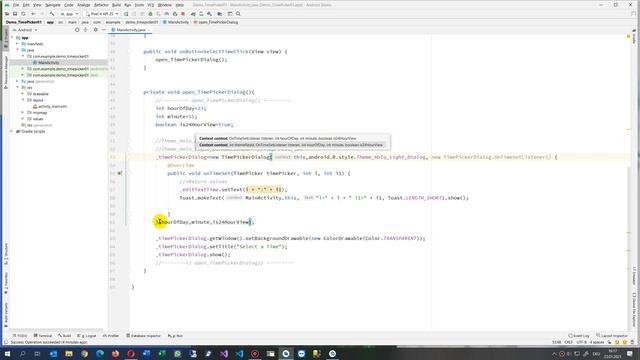Viewport: 640px width, 360px height.
Task: Open the Resource Manager side tab
Action: tap(6, 73)
